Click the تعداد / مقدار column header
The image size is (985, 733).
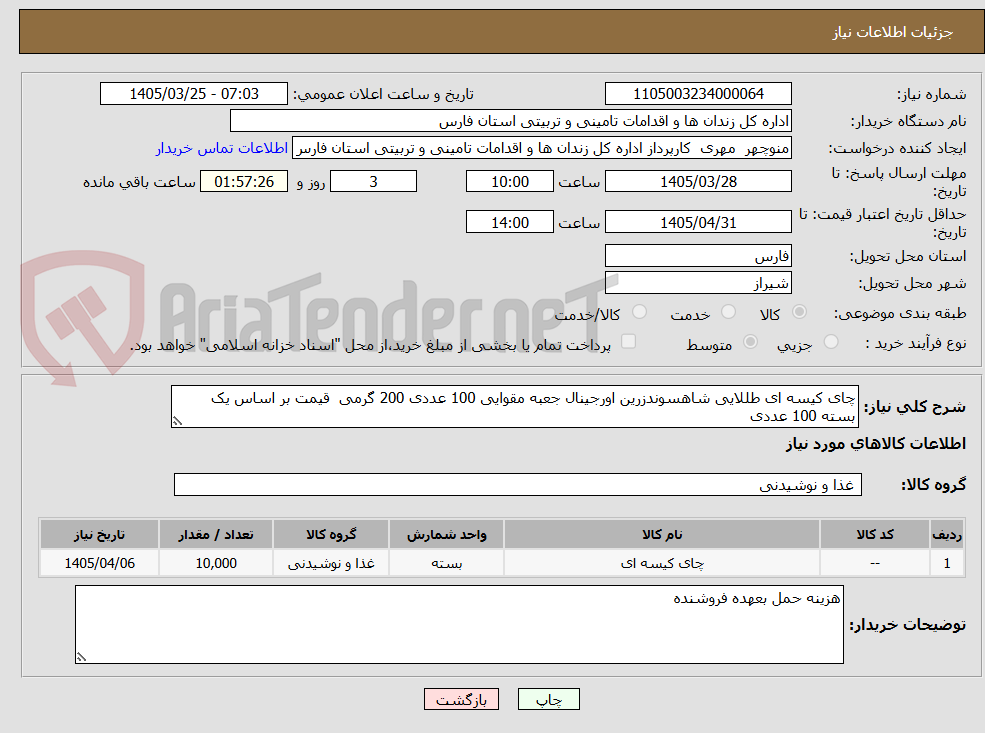tap(215, 535)
